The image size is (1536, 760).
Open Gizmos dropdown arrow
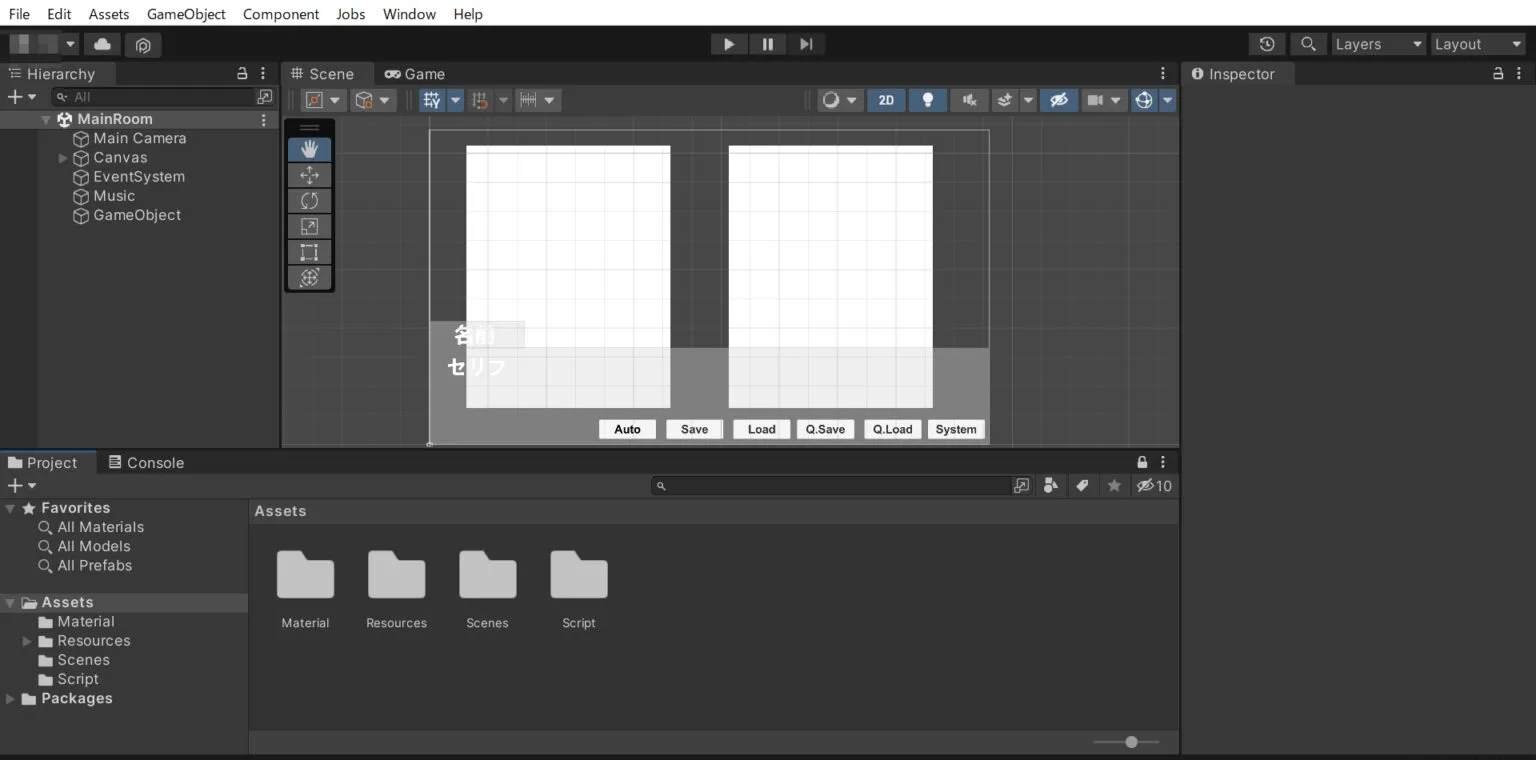pos(1167,100)
